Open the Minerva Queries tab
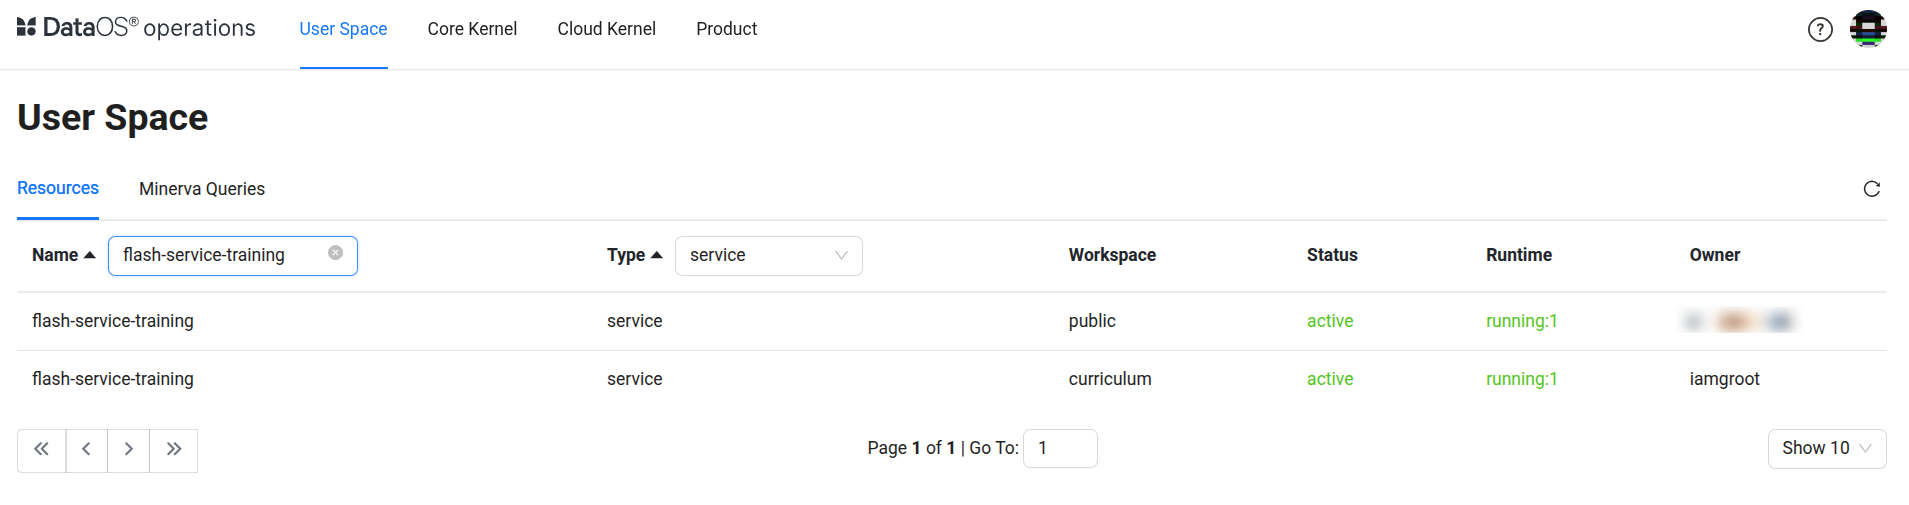 (x=202, y=189)
